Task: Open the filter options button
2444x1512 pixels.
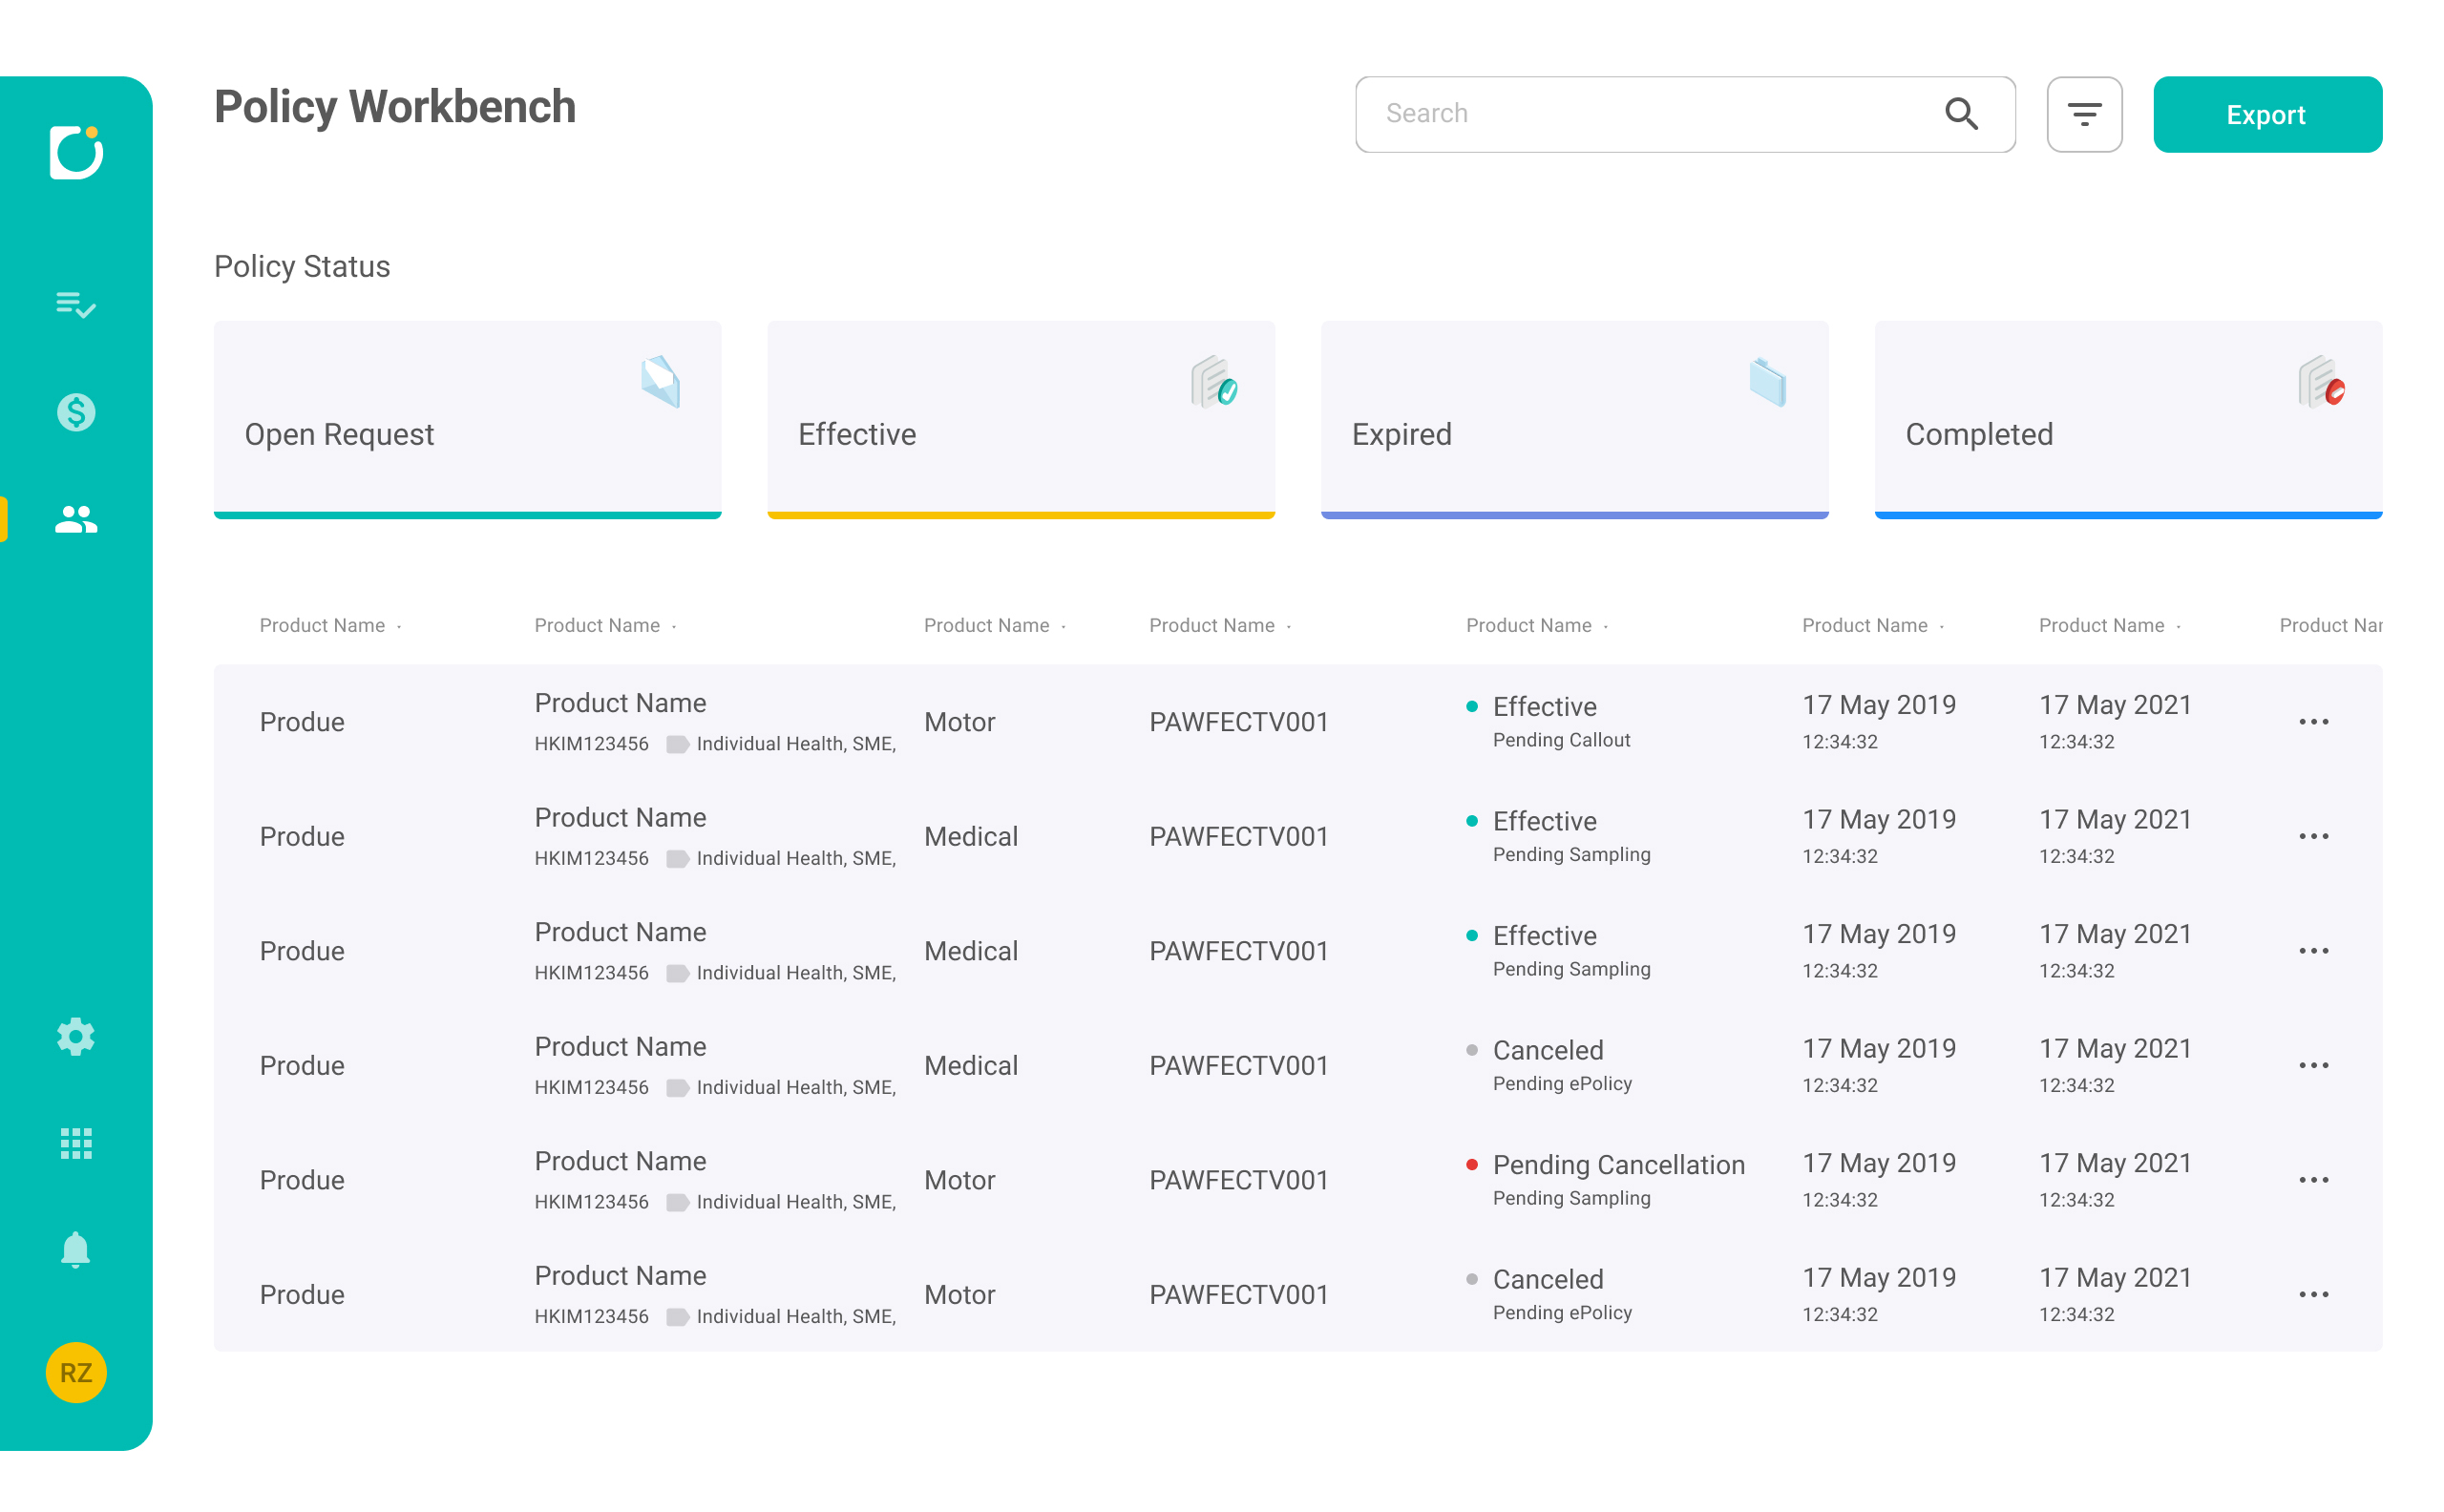Action: [x=2084, y=114]
